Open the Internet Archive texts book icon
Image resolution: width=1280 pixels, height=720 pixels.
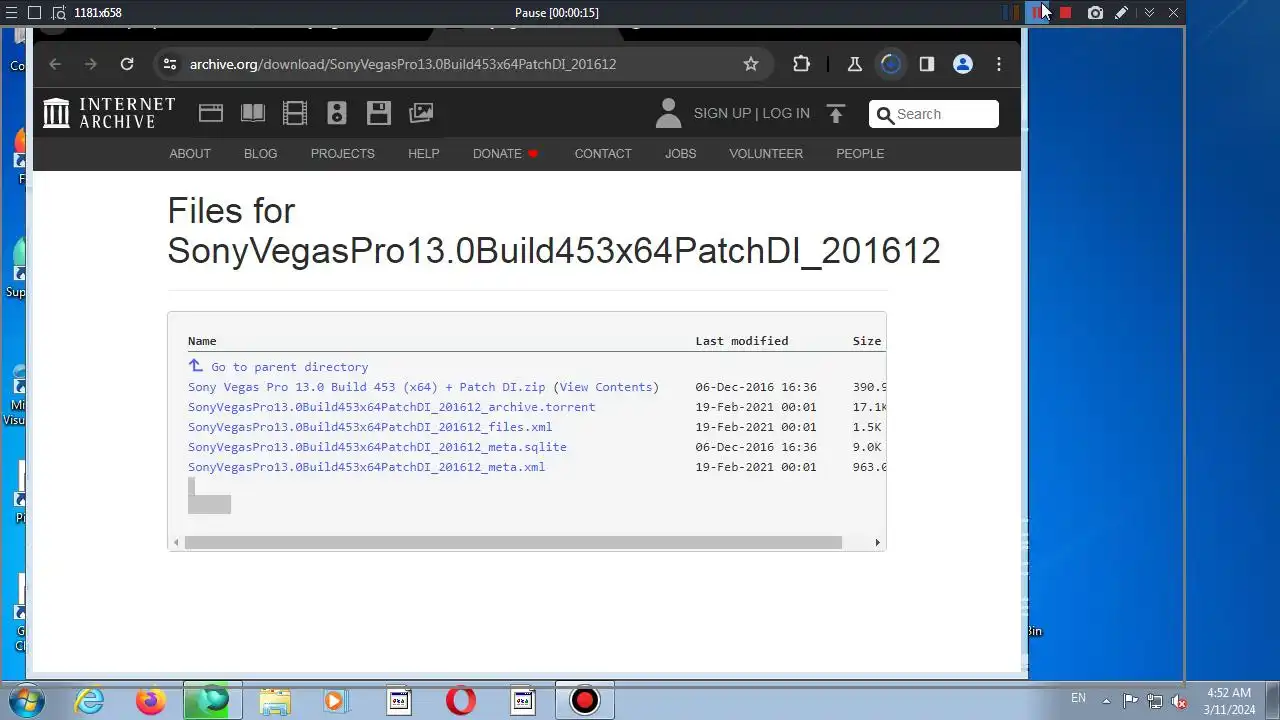[x=253, y=113]
